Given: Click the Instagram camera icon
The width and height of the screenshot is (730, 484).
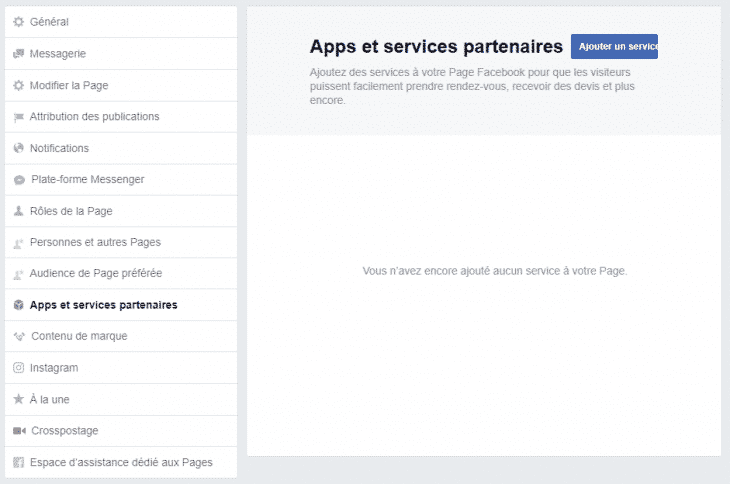Looking at the screenshot, I should 18,368.
